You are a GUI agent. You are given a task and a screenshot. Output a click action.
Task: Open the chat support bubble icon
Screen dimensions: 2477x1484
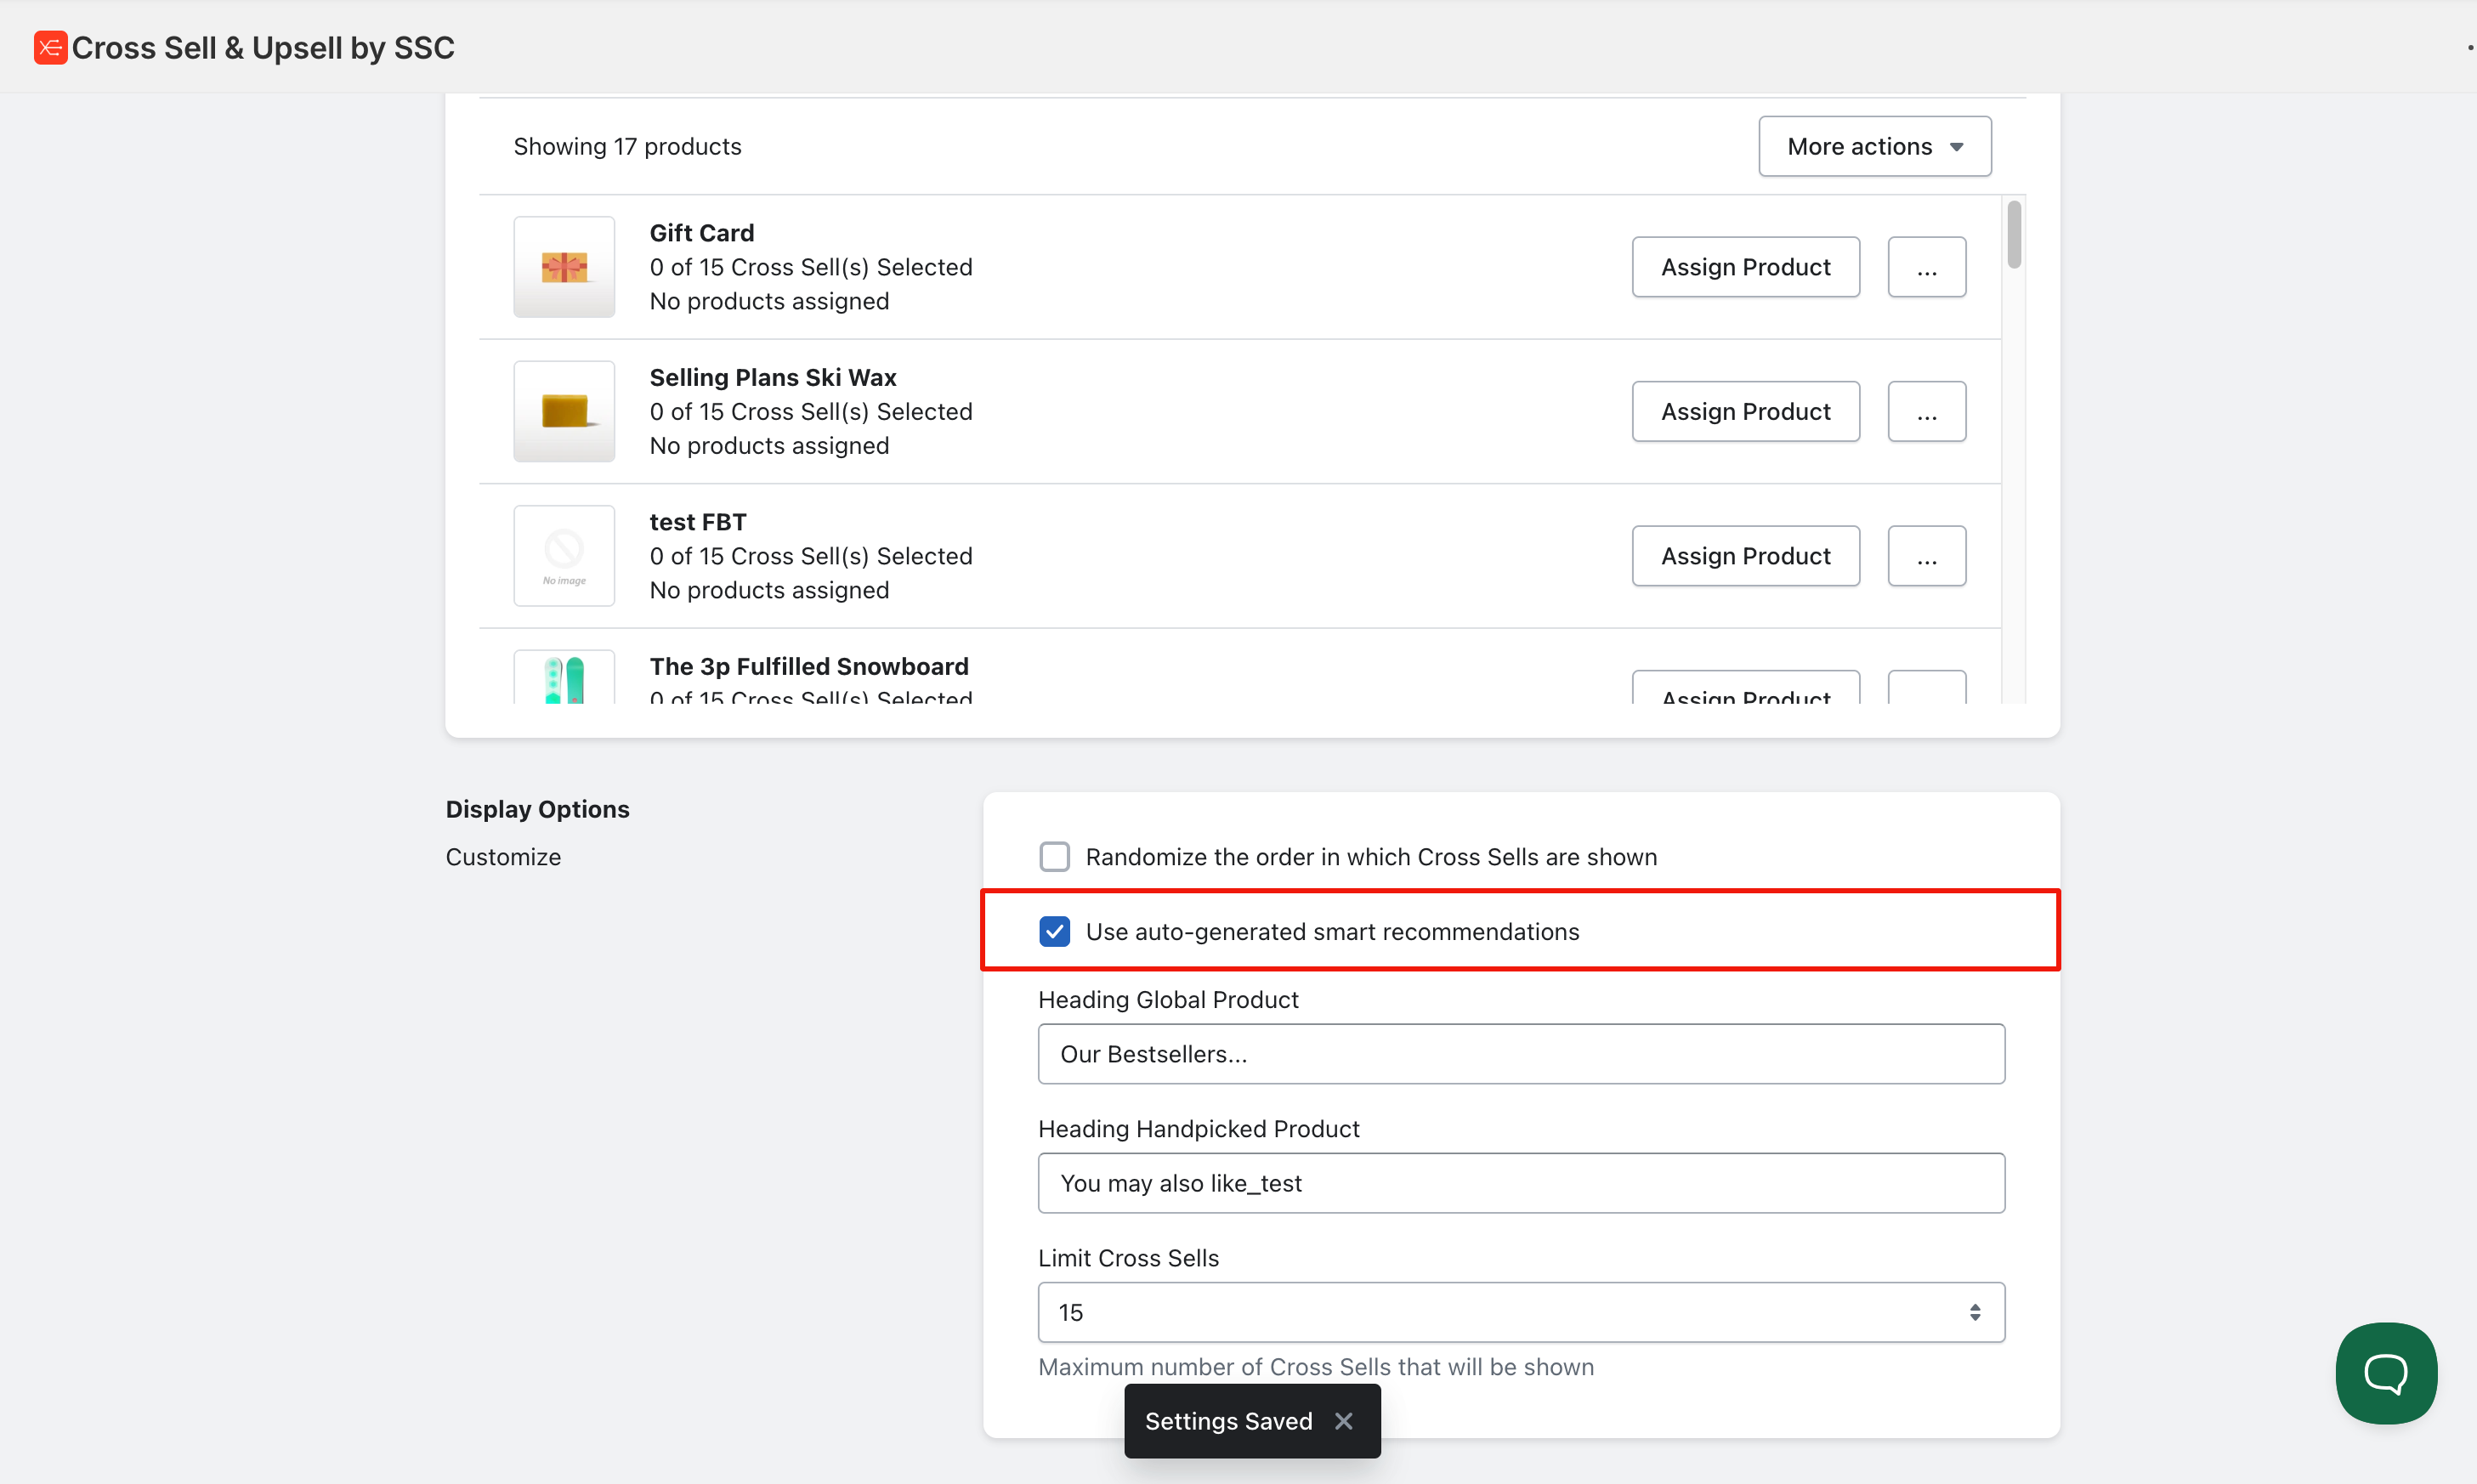point(2385,1372)
